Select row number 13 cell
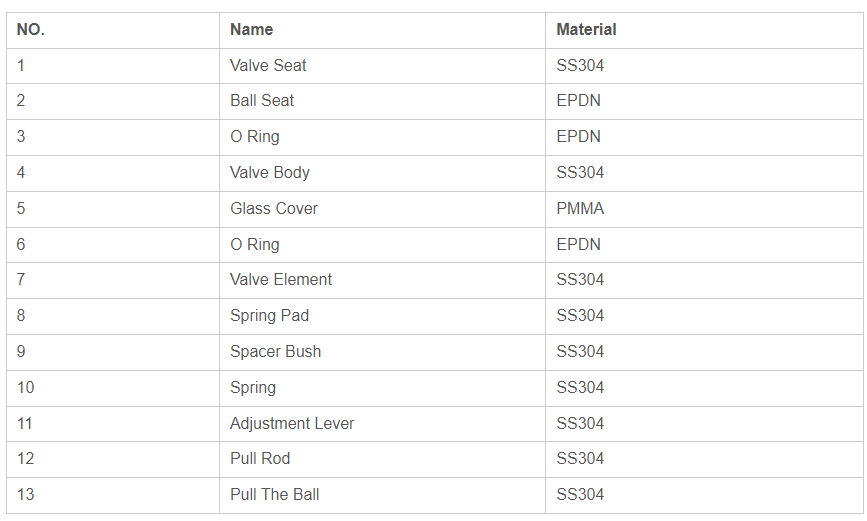The width and height of the screenshot is (867, 521). (113, 495)
